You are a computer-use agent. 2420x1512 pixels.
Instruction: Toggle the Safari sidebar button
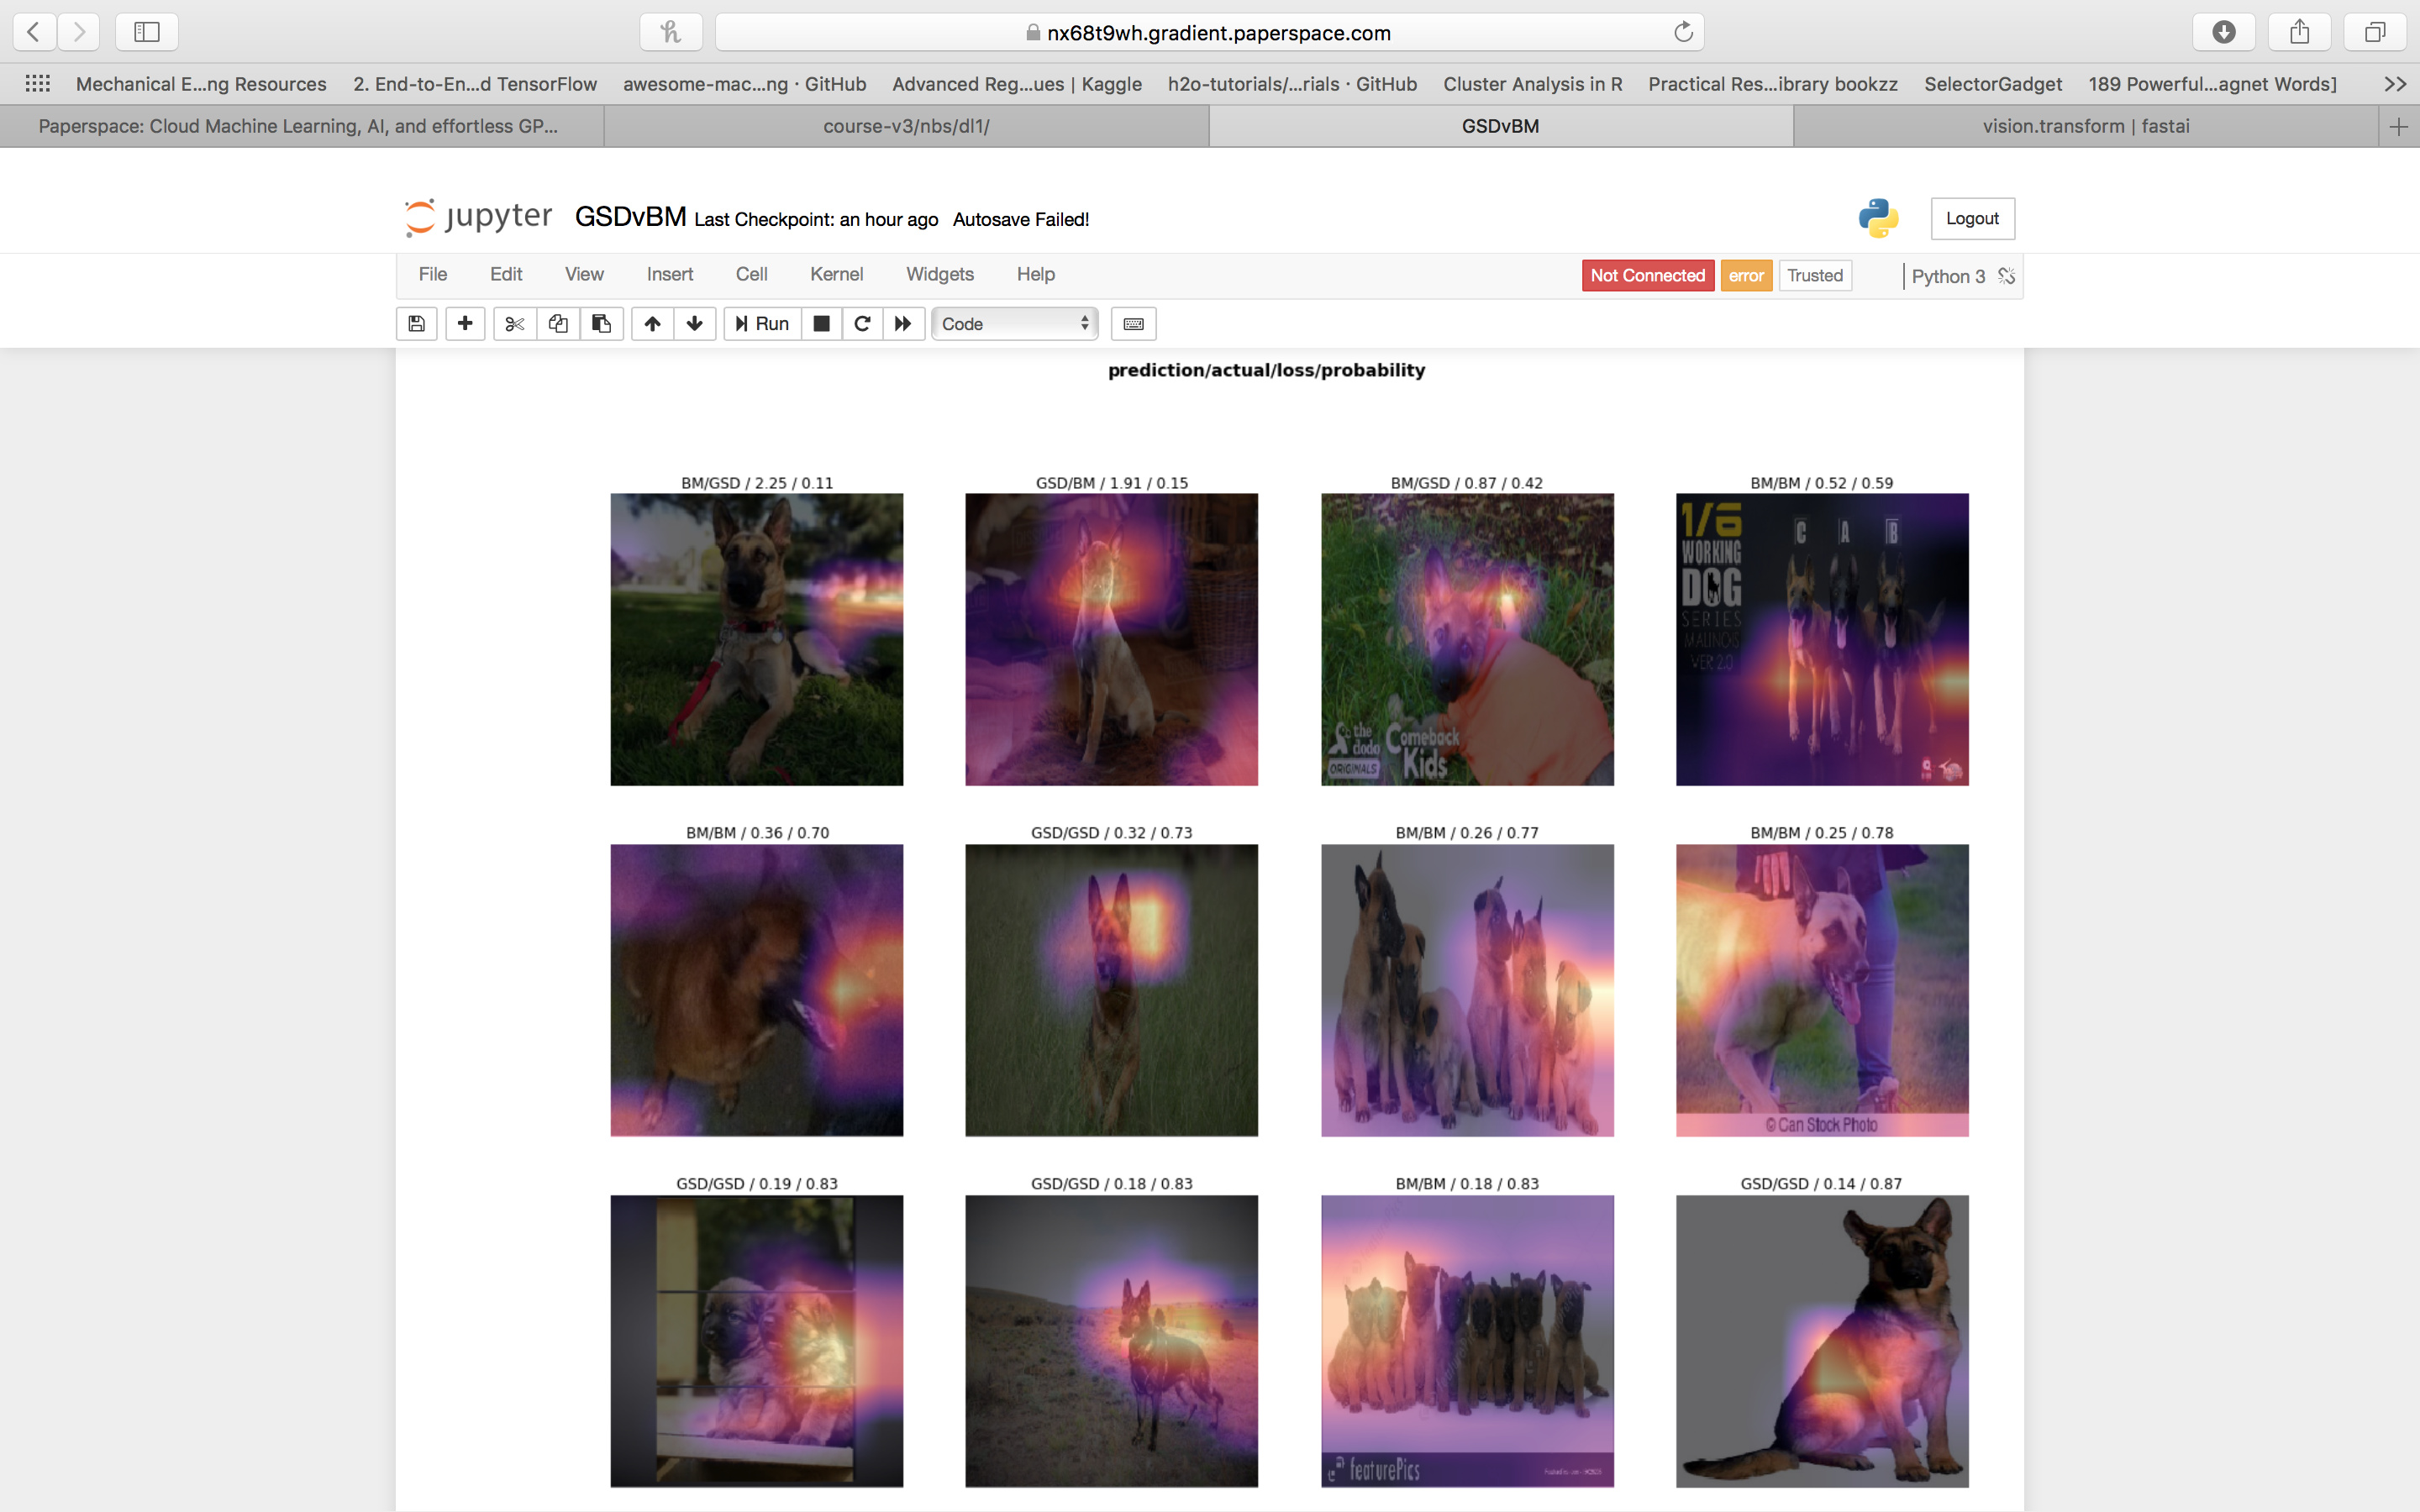coord(147,32)
